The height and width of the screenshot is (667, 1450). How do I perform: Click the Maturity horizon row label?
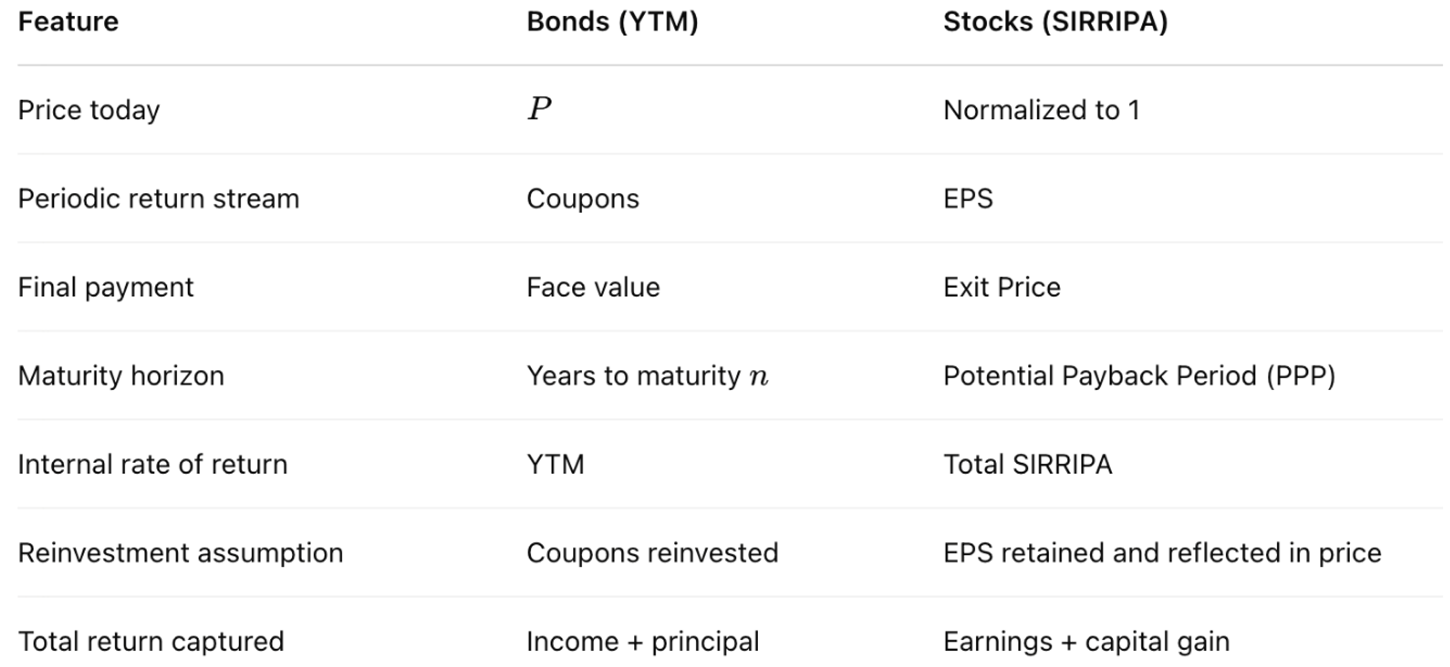pyautogui.click(x=121, y=376)
